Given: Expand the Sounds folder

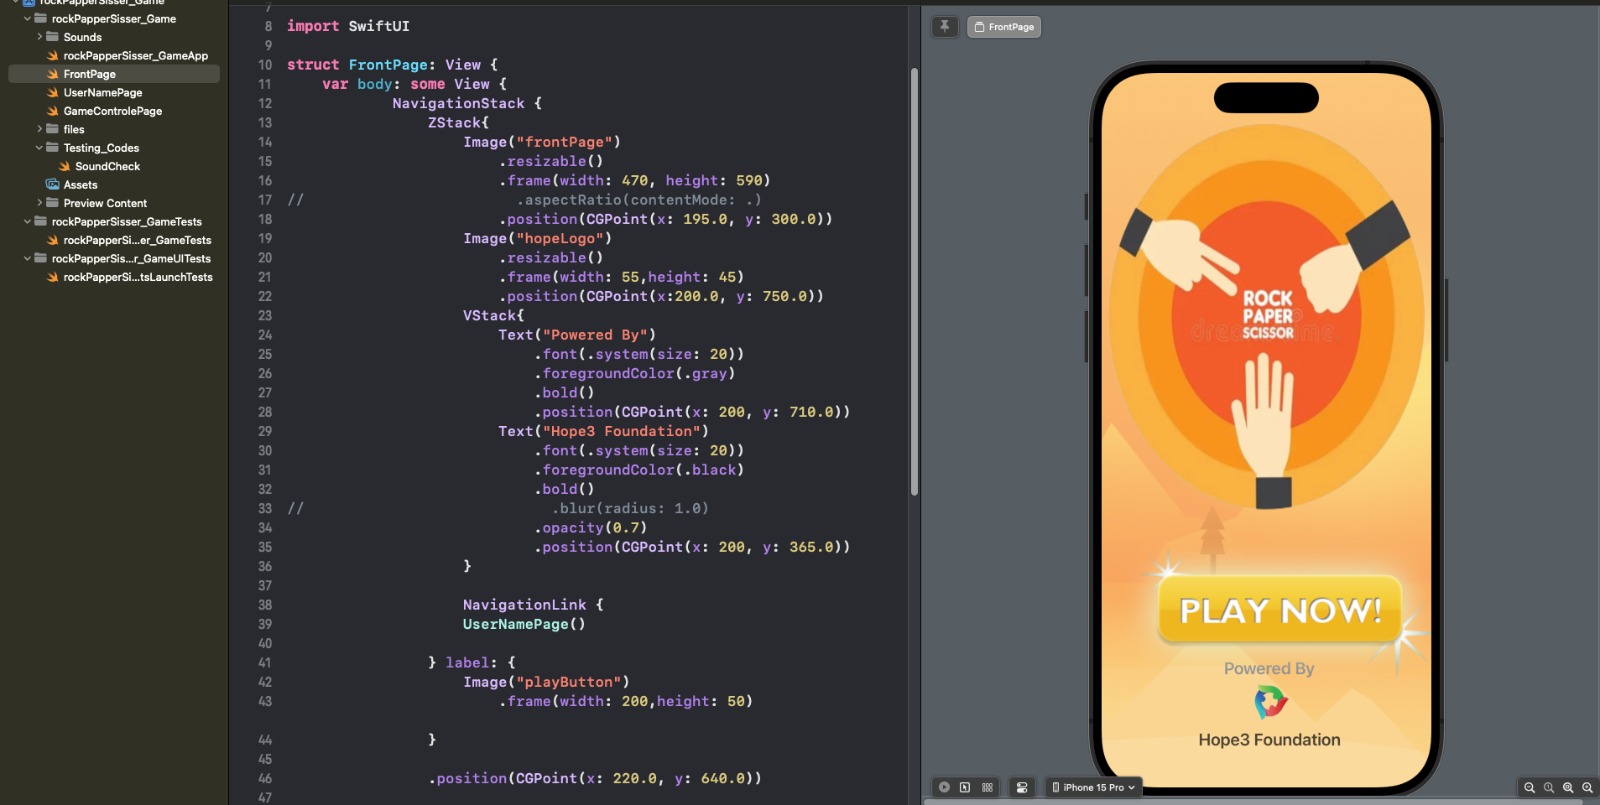Looking at the screenshot, I should 40,37.
